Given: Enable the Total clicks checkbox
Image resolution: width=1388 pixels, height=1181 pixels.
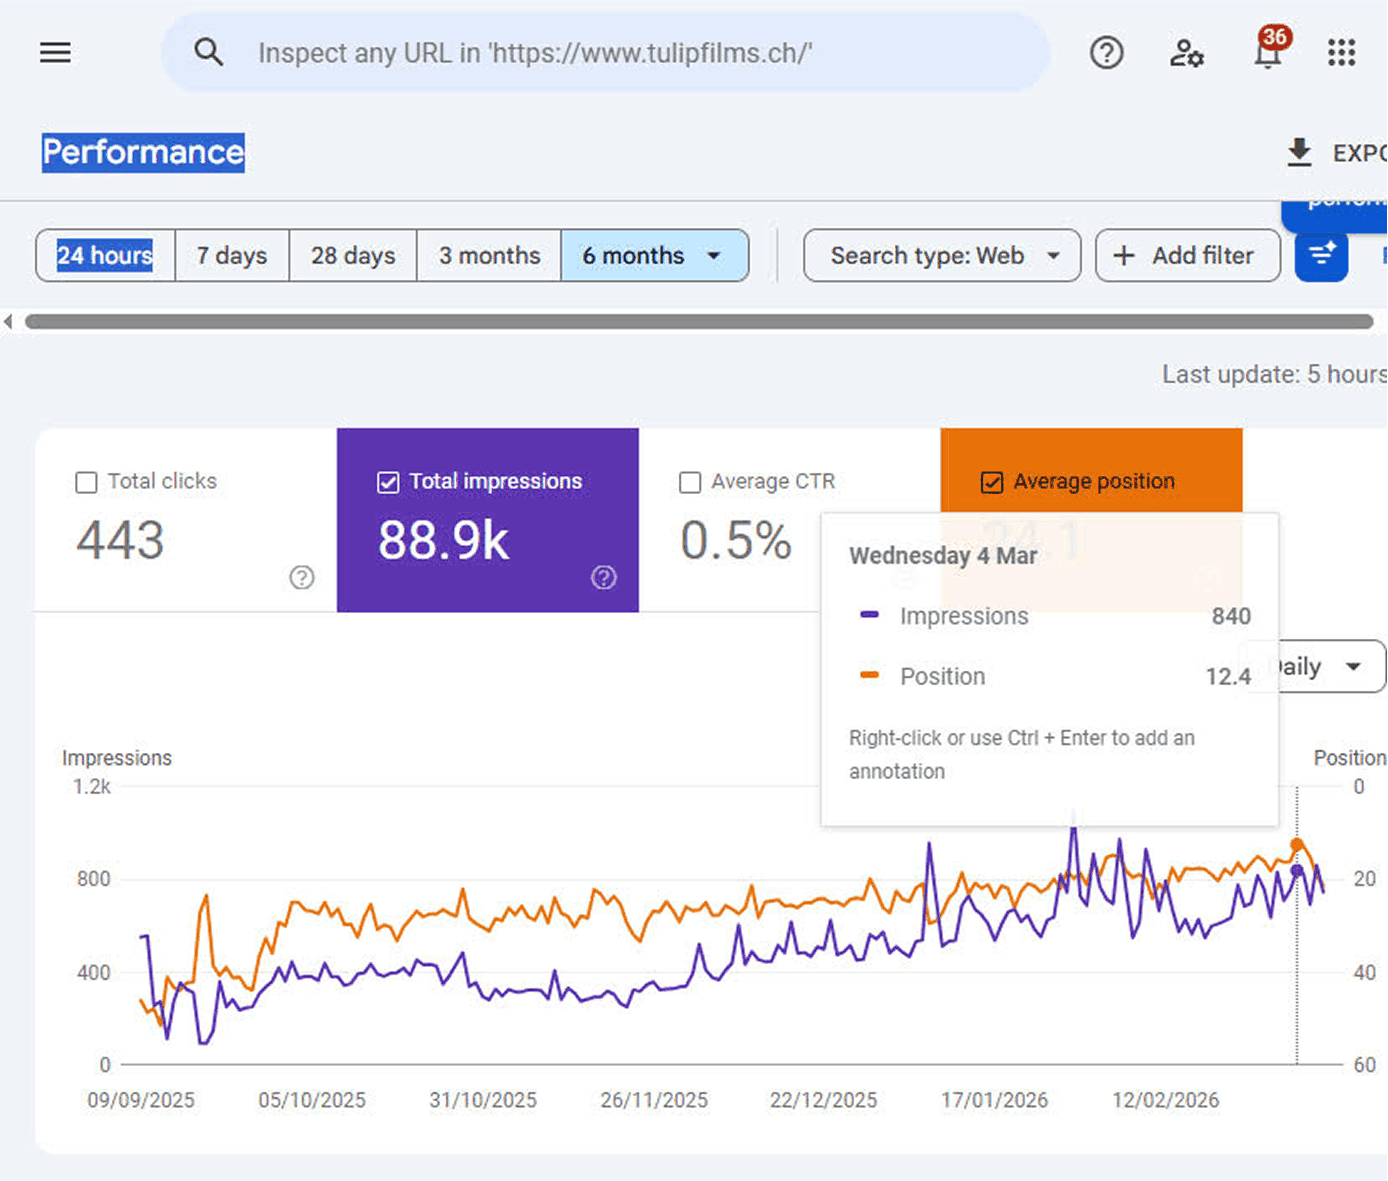Looking at the screenshot, I should click(x=87, y=483).
